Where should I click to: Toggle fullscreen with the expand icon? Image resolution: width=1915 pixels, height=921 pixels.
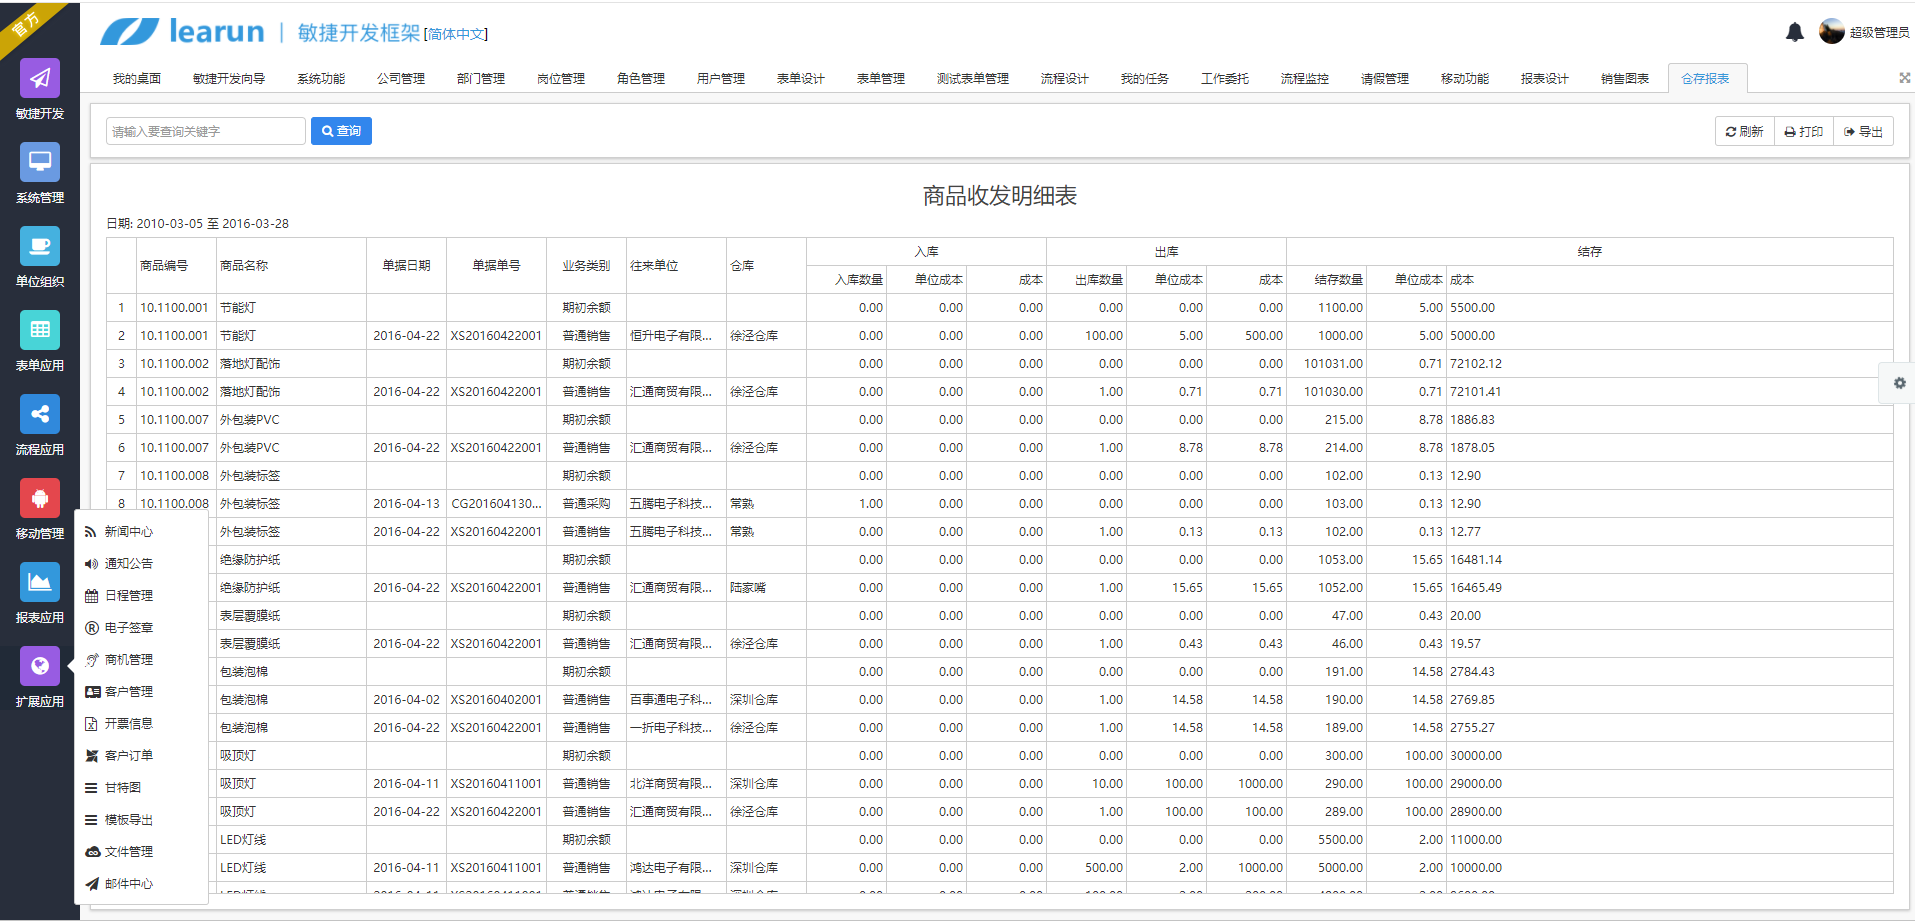coord(1903,77)
